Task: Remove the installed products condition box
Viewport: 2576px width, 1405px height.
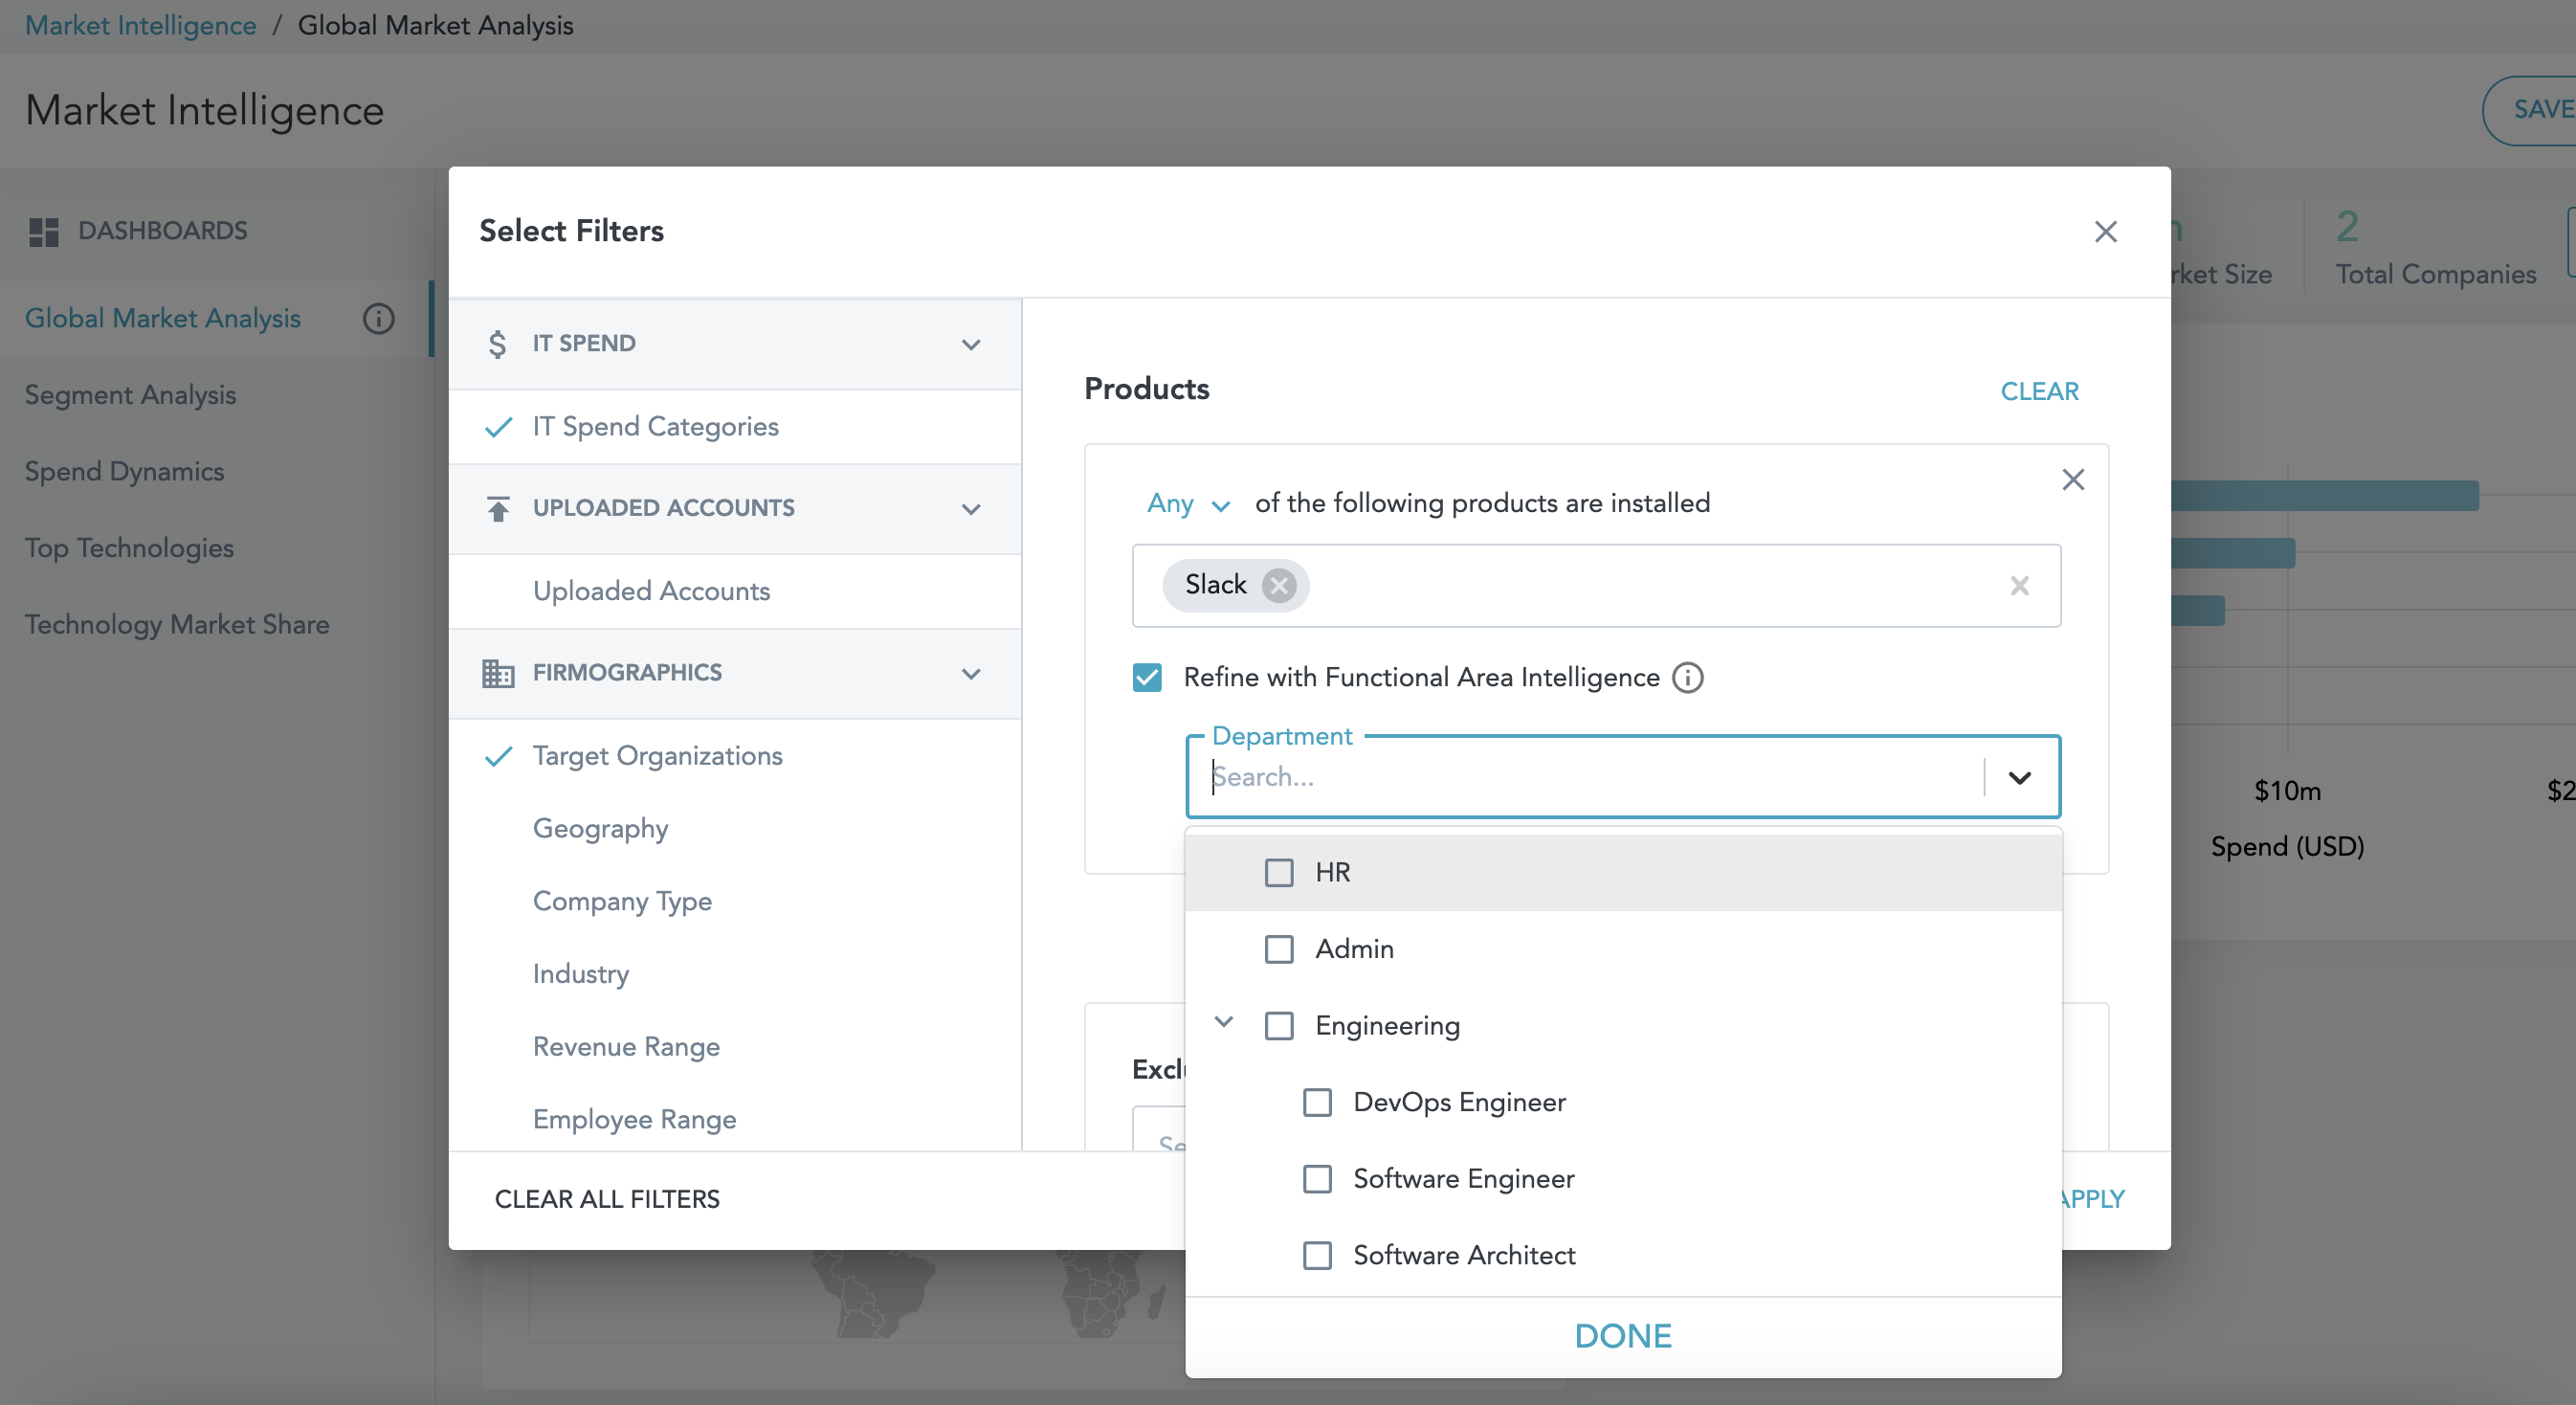Action: (x=2073, y=480)
